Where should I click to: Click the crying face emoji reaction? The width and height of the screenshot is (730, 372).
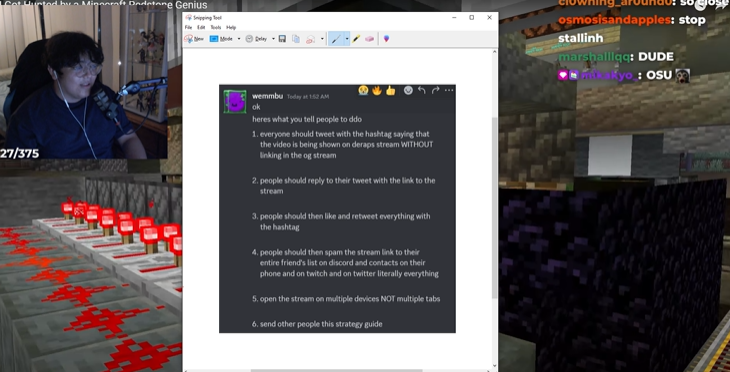point(363,90)
